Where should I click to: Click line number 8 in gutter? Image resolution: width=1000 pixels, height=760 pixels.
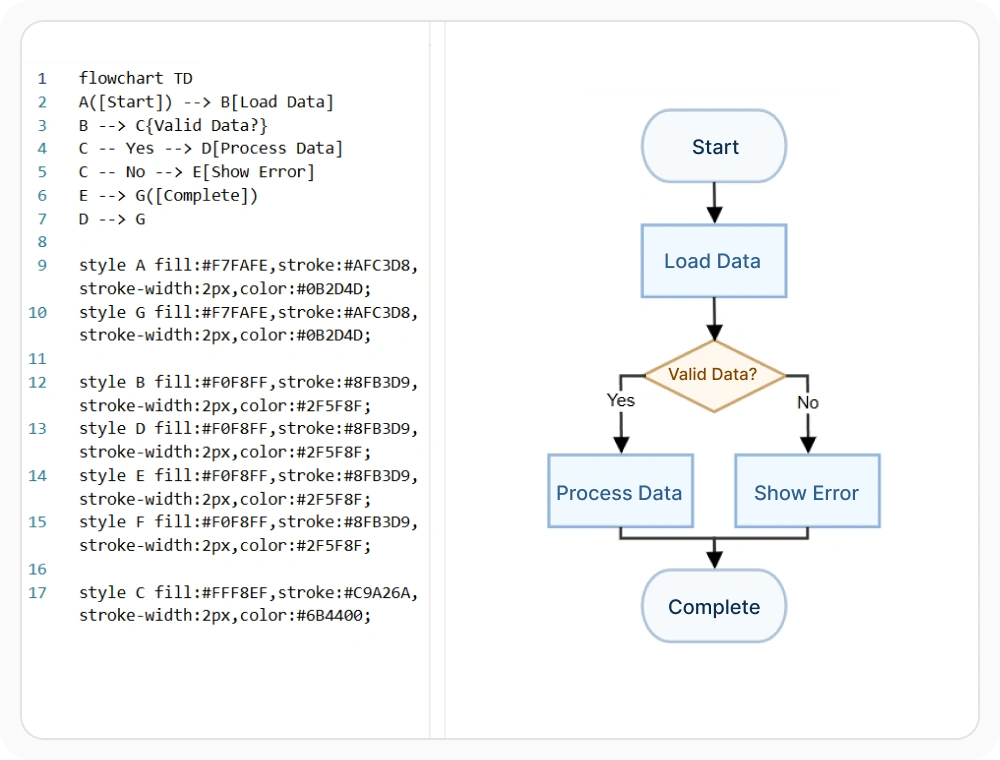click(x=42, y=242)
